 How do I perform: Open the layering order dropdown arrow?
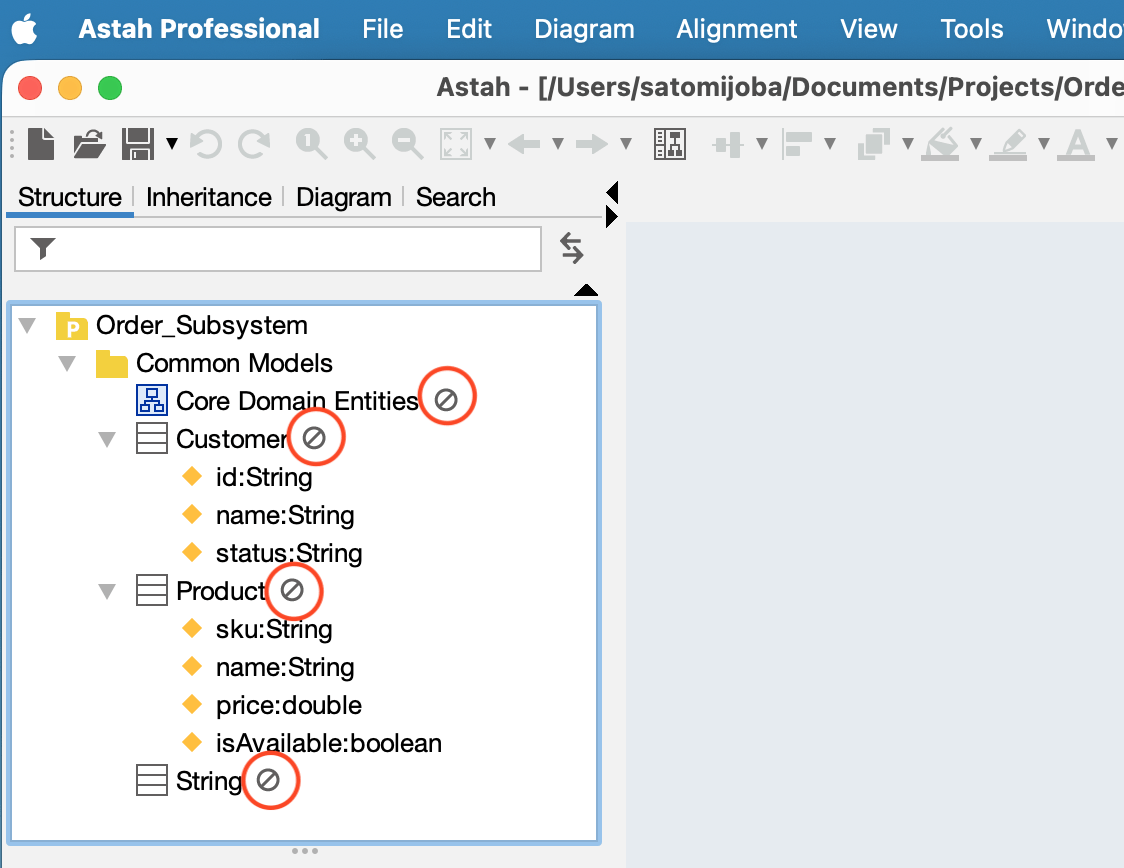(x=908, y=143)
